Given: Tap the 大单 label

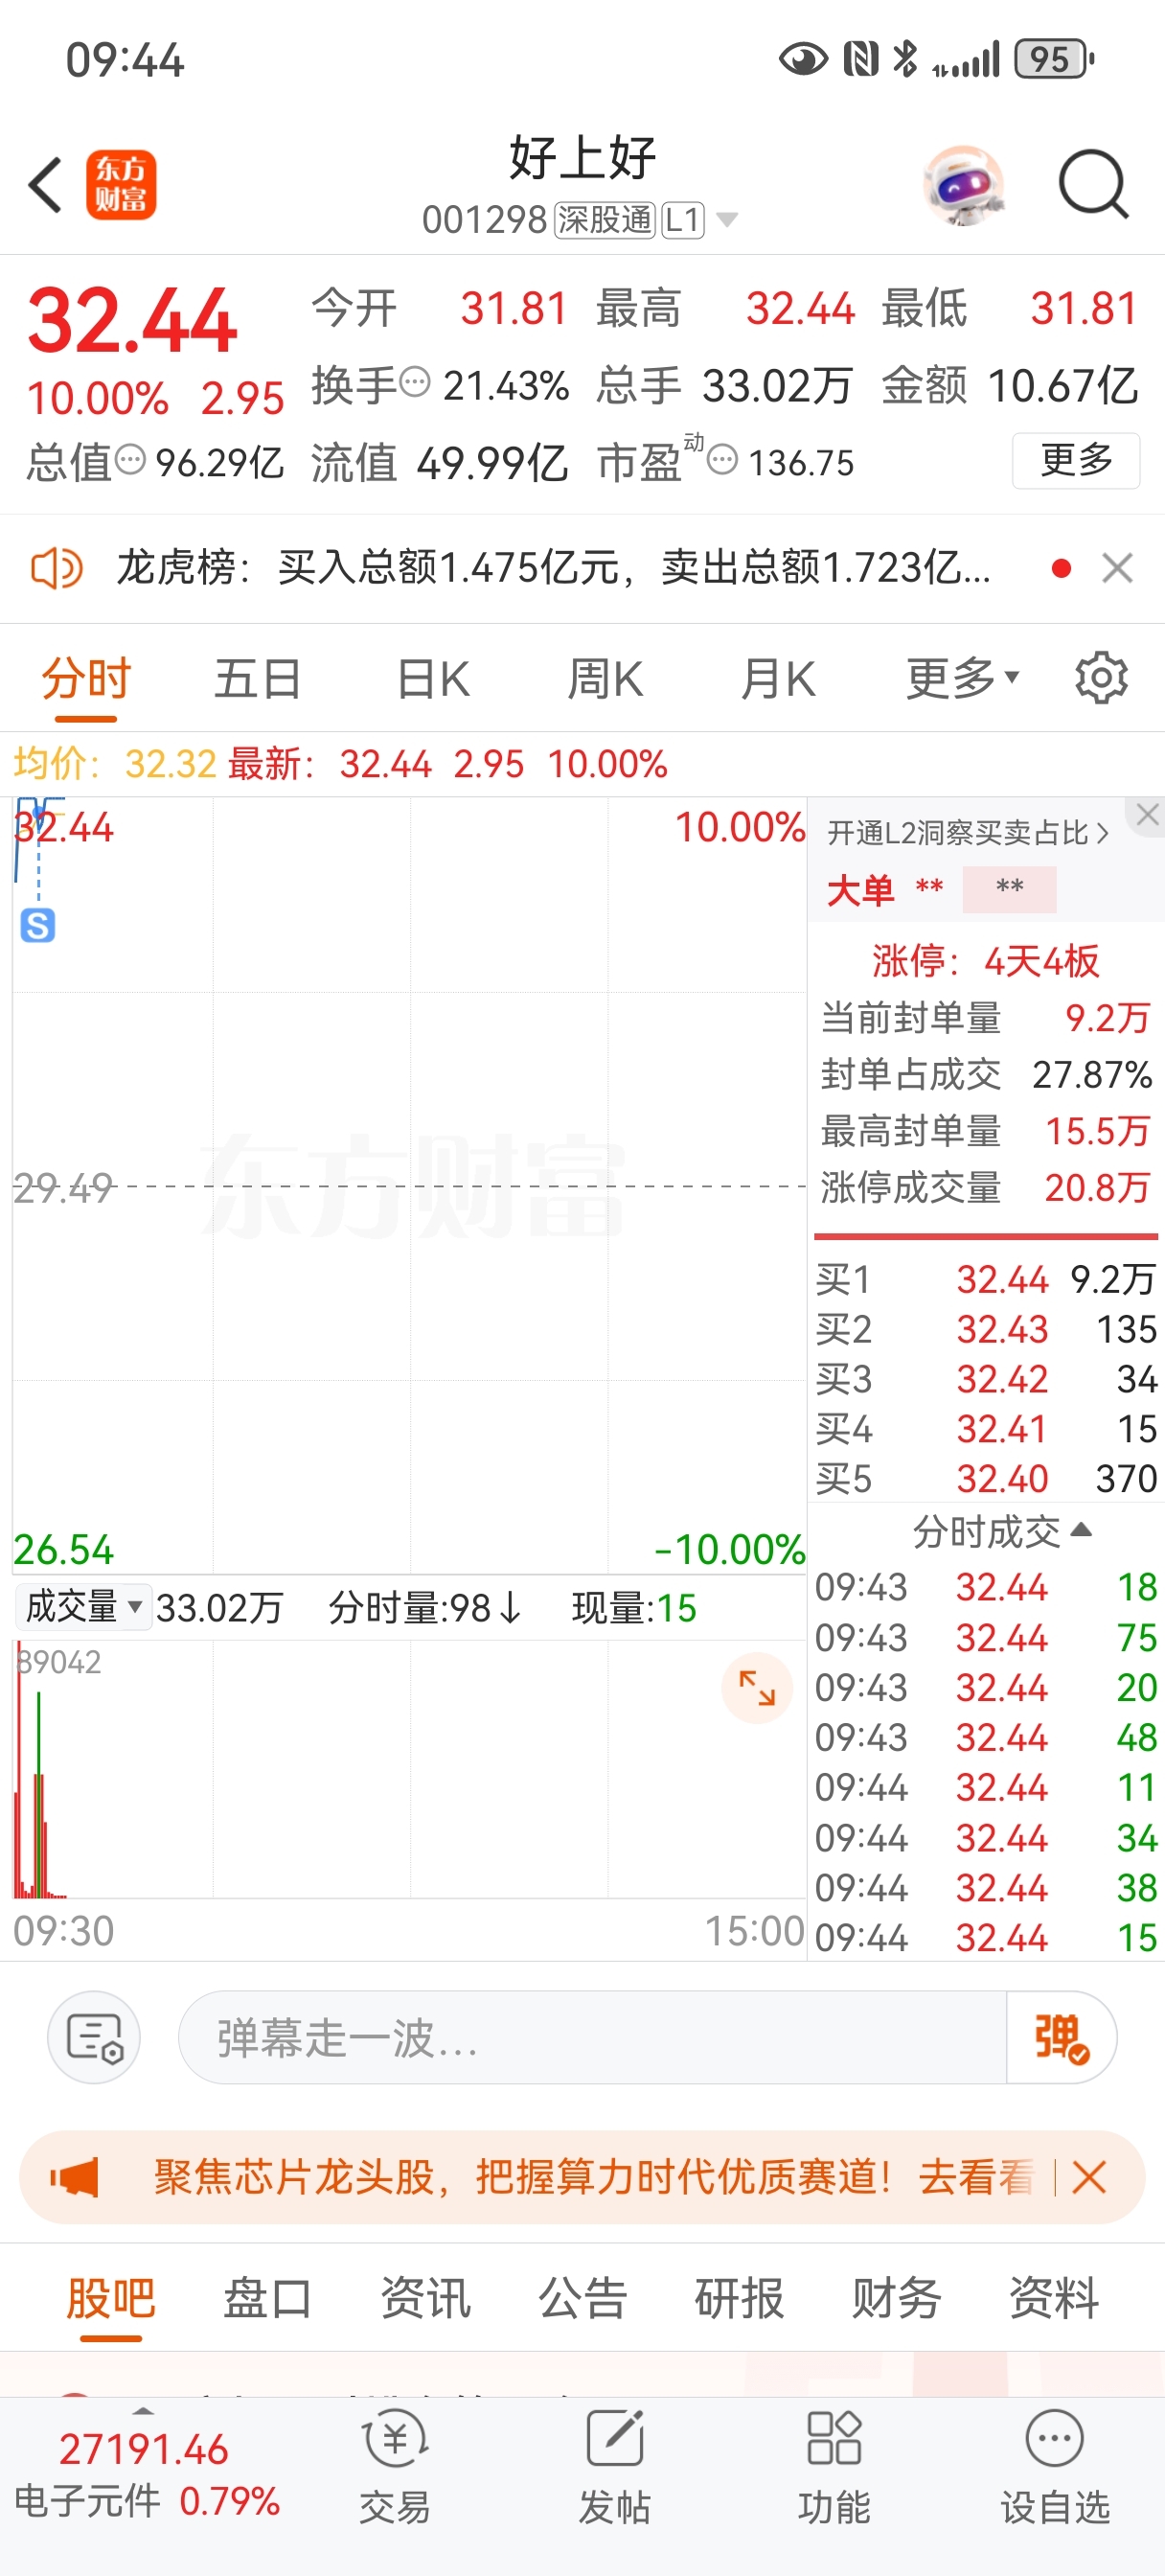Looking at the screenshot, I should pos(860,890).
